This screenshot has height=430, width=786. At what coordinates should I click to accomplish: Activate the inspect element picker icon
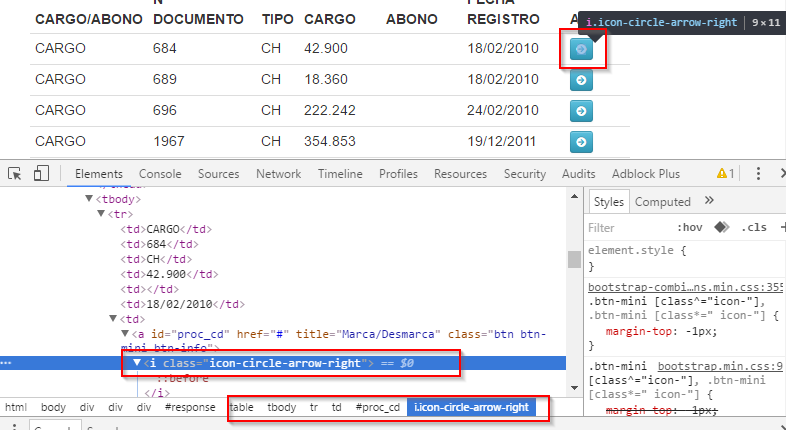coord(15,174)
